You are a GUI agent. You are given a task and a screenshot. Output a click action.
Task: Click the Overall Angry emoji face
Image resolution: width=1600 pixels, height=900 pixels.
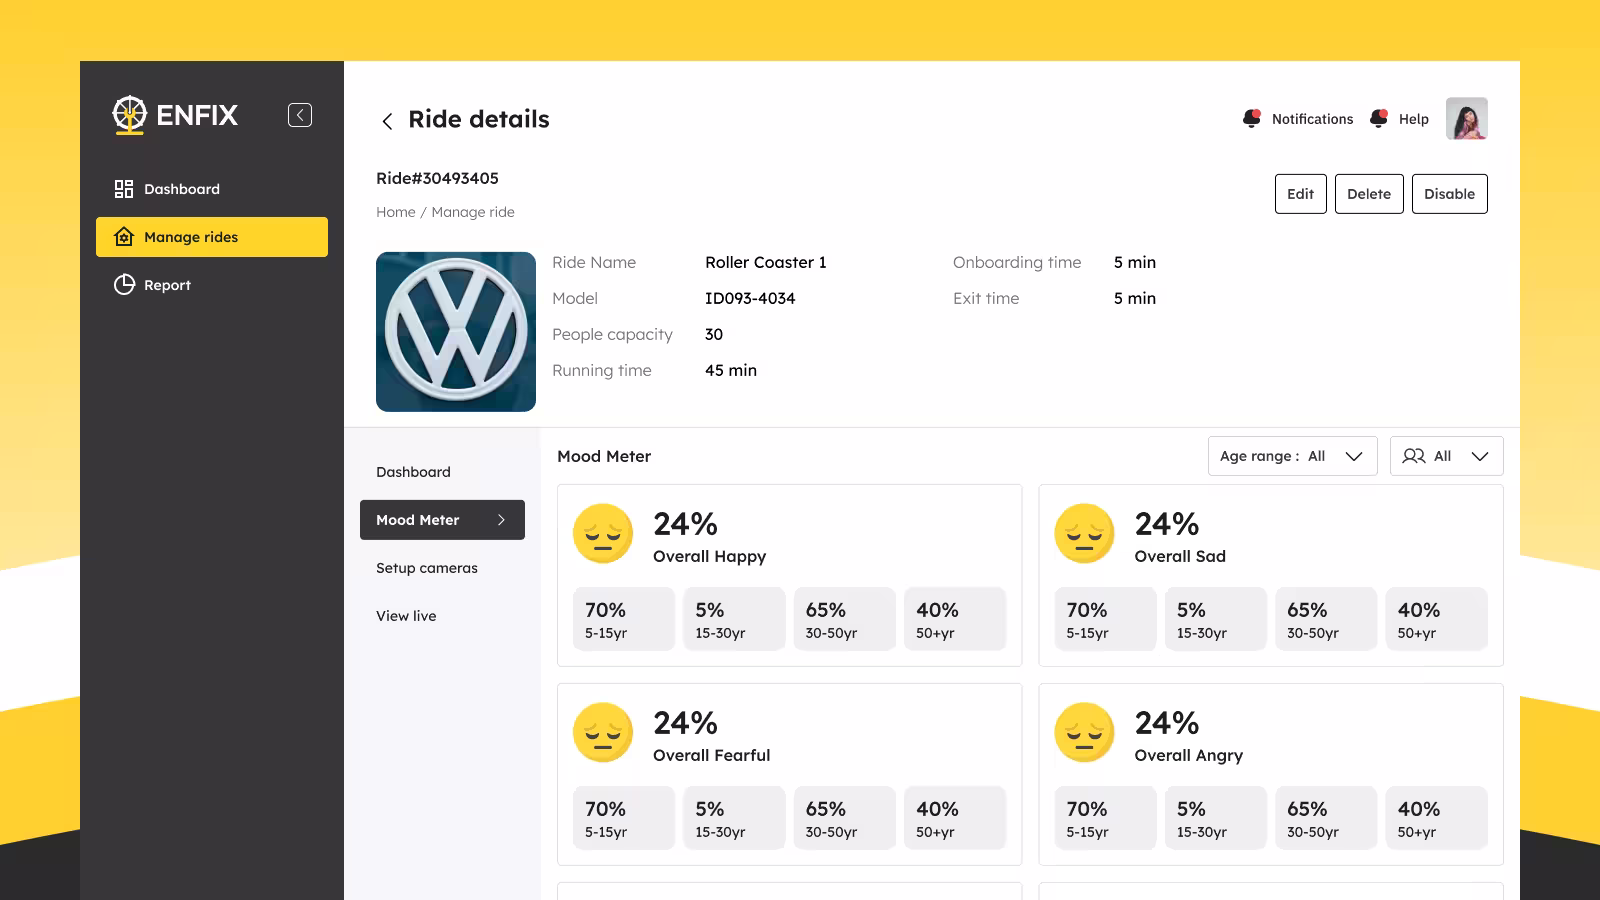1084,733
